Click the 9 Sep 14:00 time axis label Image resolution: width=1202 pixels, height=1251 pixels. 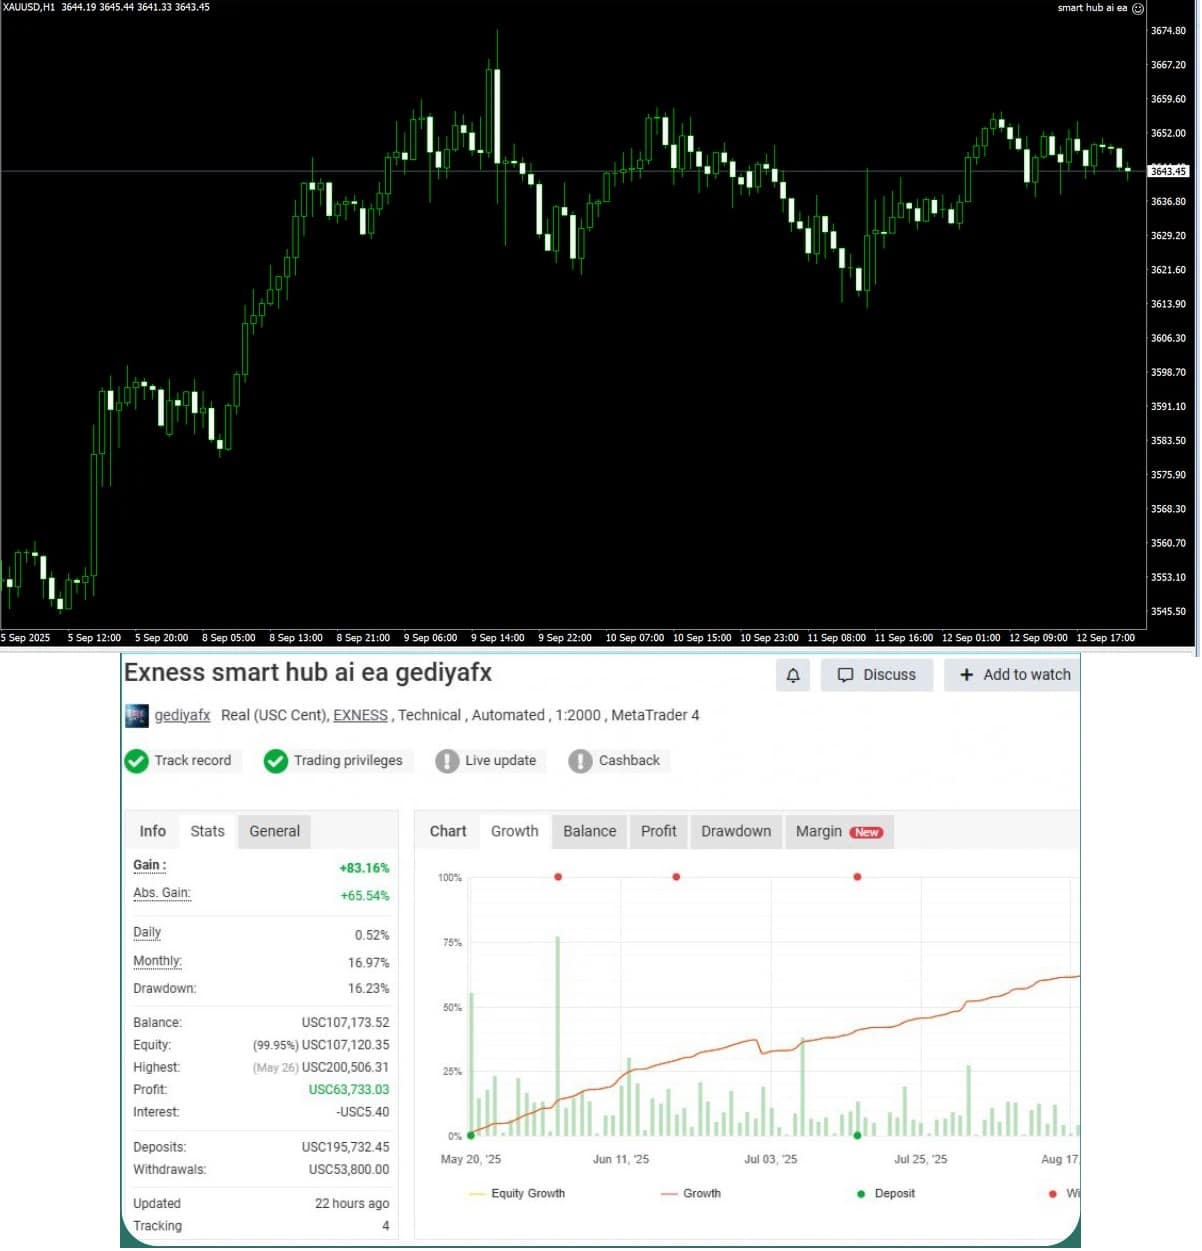[497, 638]
